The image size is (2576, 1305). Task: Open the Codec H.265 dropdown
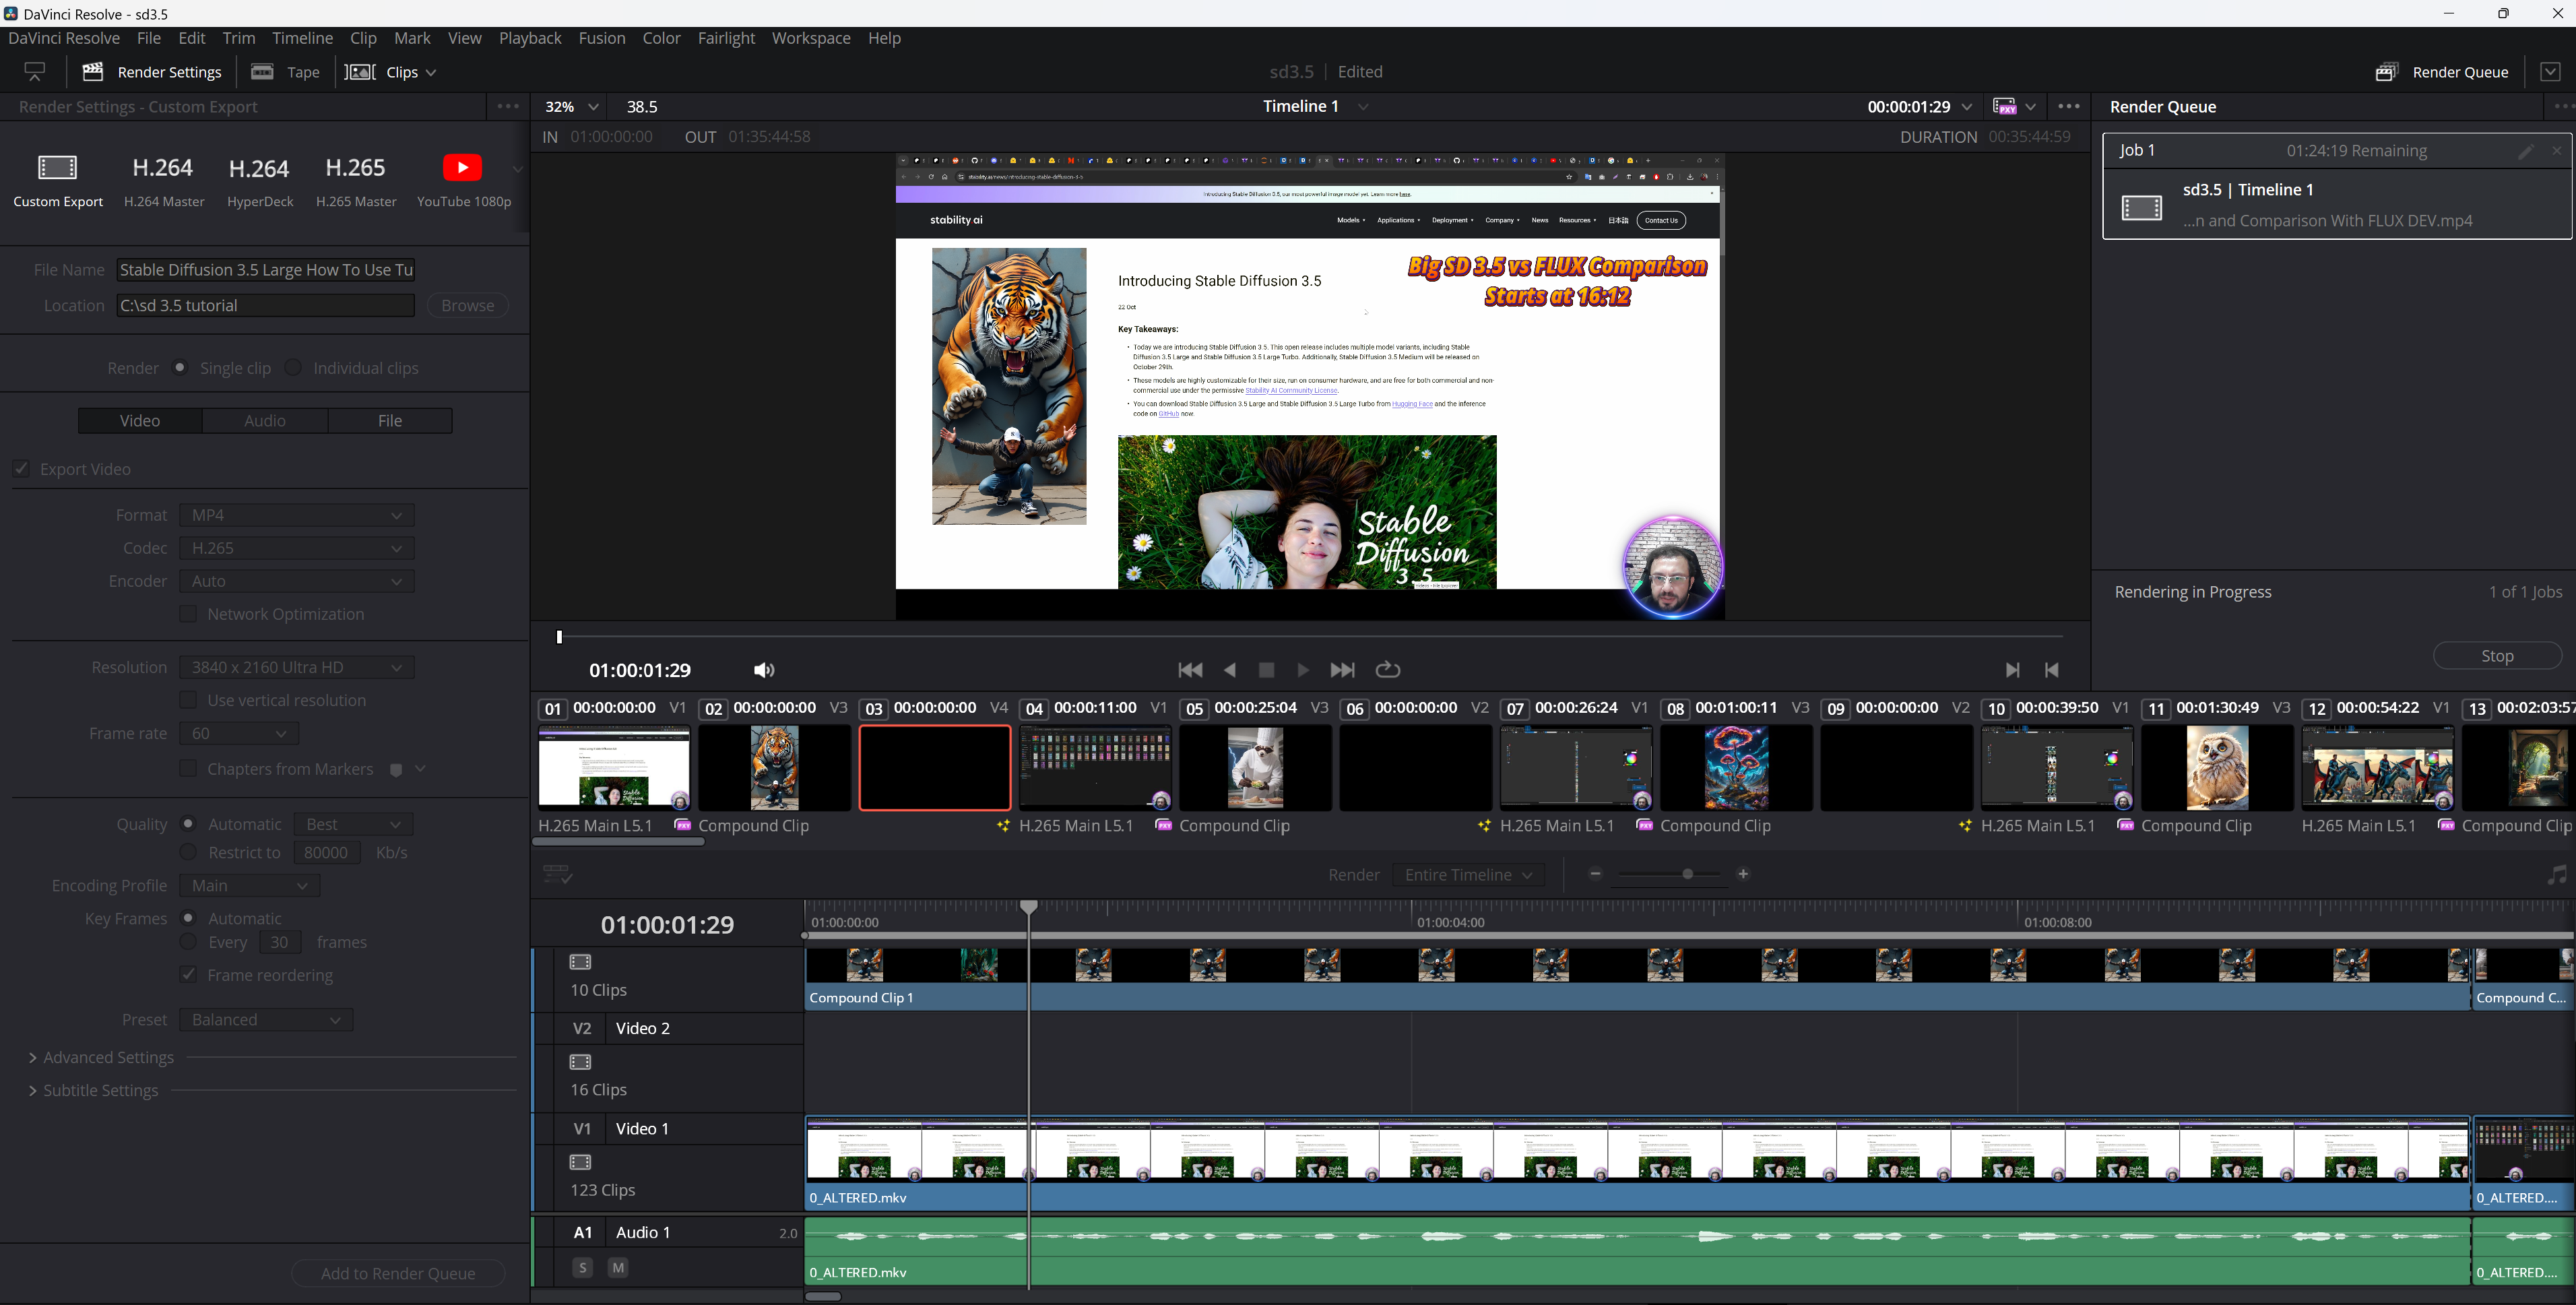(x=296, y=548)
